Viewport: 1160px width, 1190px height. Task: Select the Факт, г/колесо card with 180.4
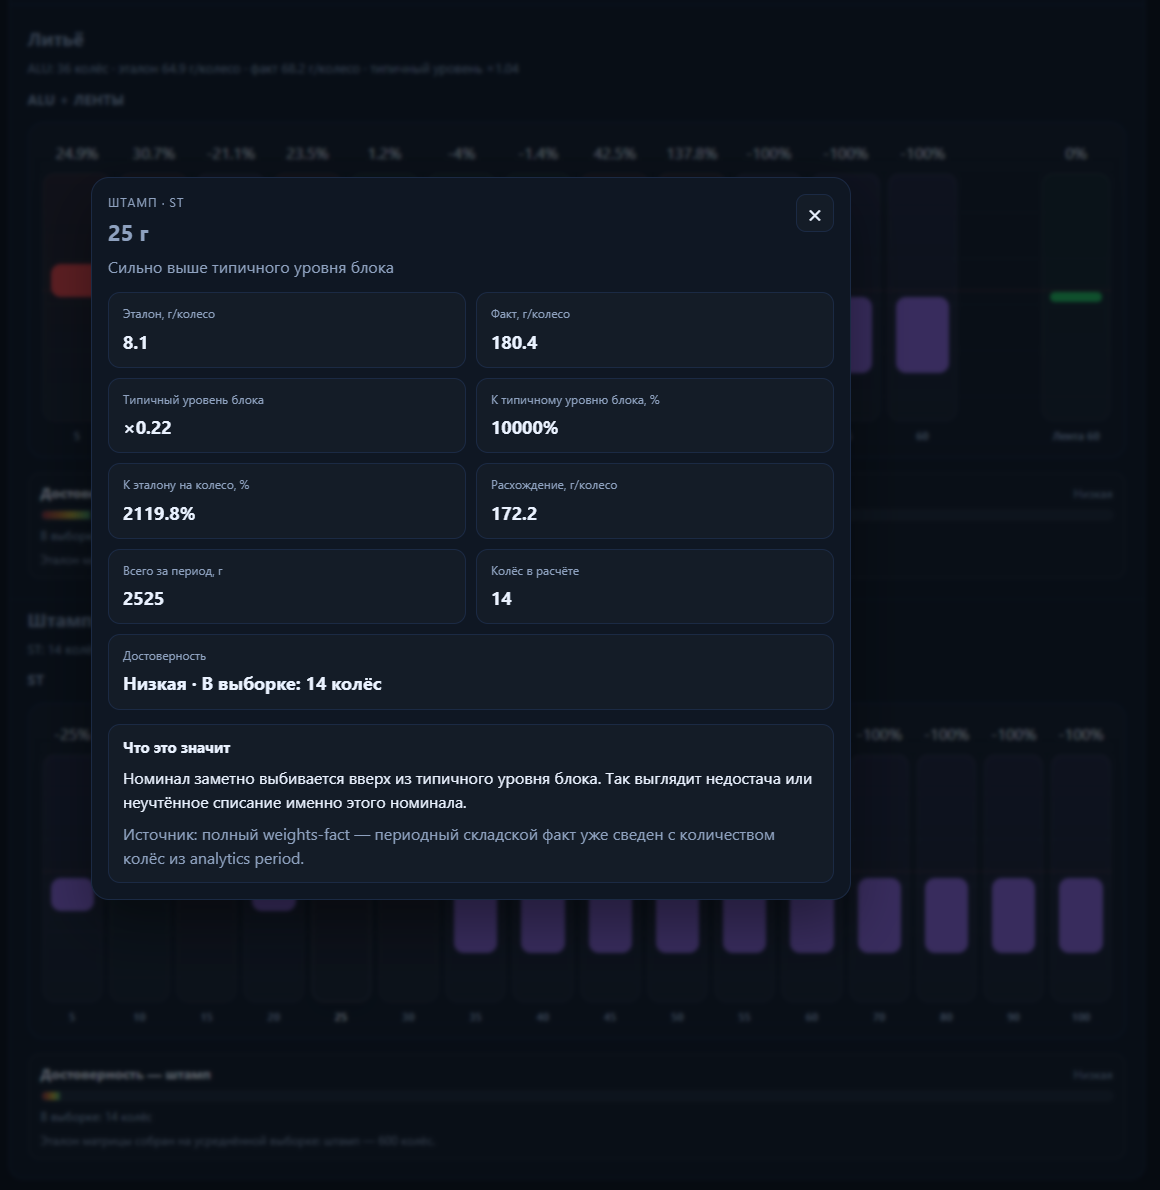tap(654, 330)
